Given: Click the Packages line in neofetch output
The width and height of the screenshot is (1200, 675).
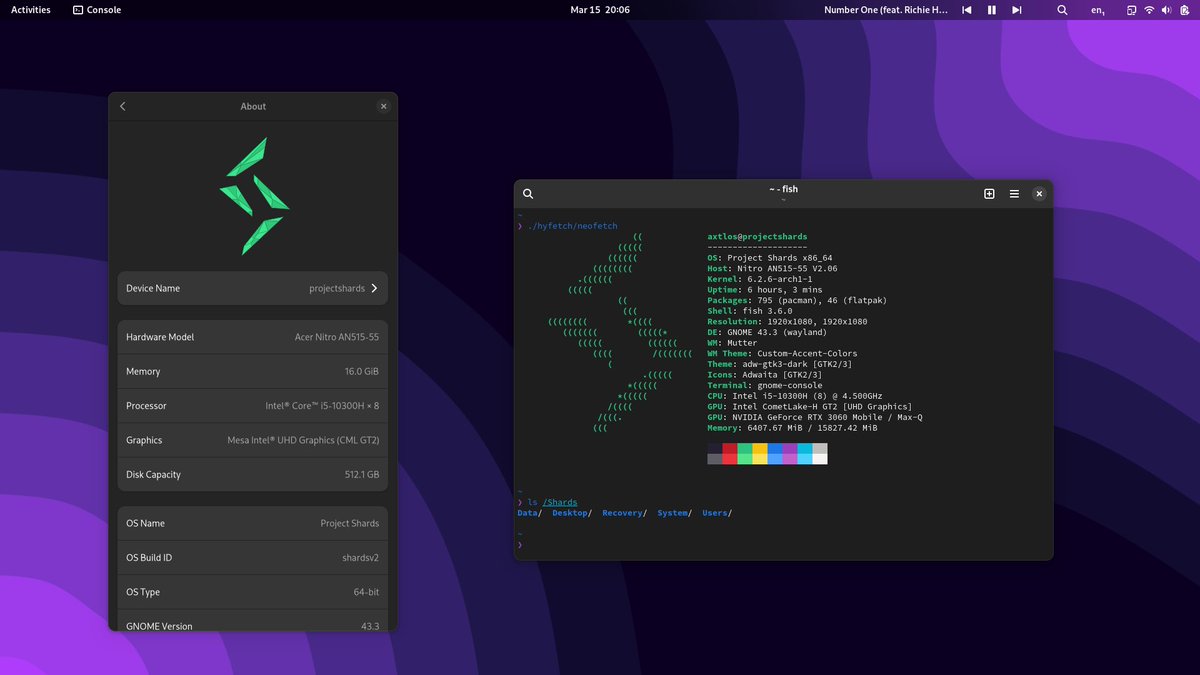Looking at the screenshot, I should coord(797,300).
